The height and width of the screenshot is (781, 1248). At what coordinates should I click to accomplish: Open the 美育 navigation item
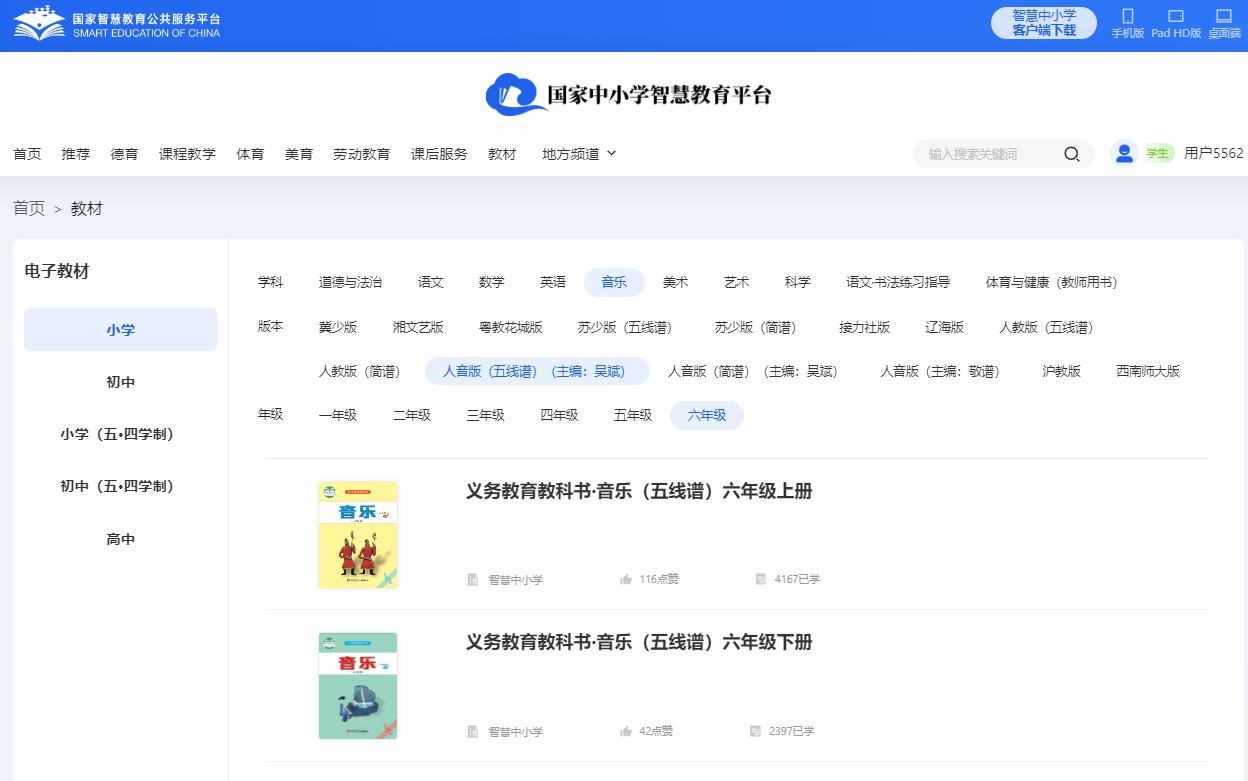click(x=299, y=154)
